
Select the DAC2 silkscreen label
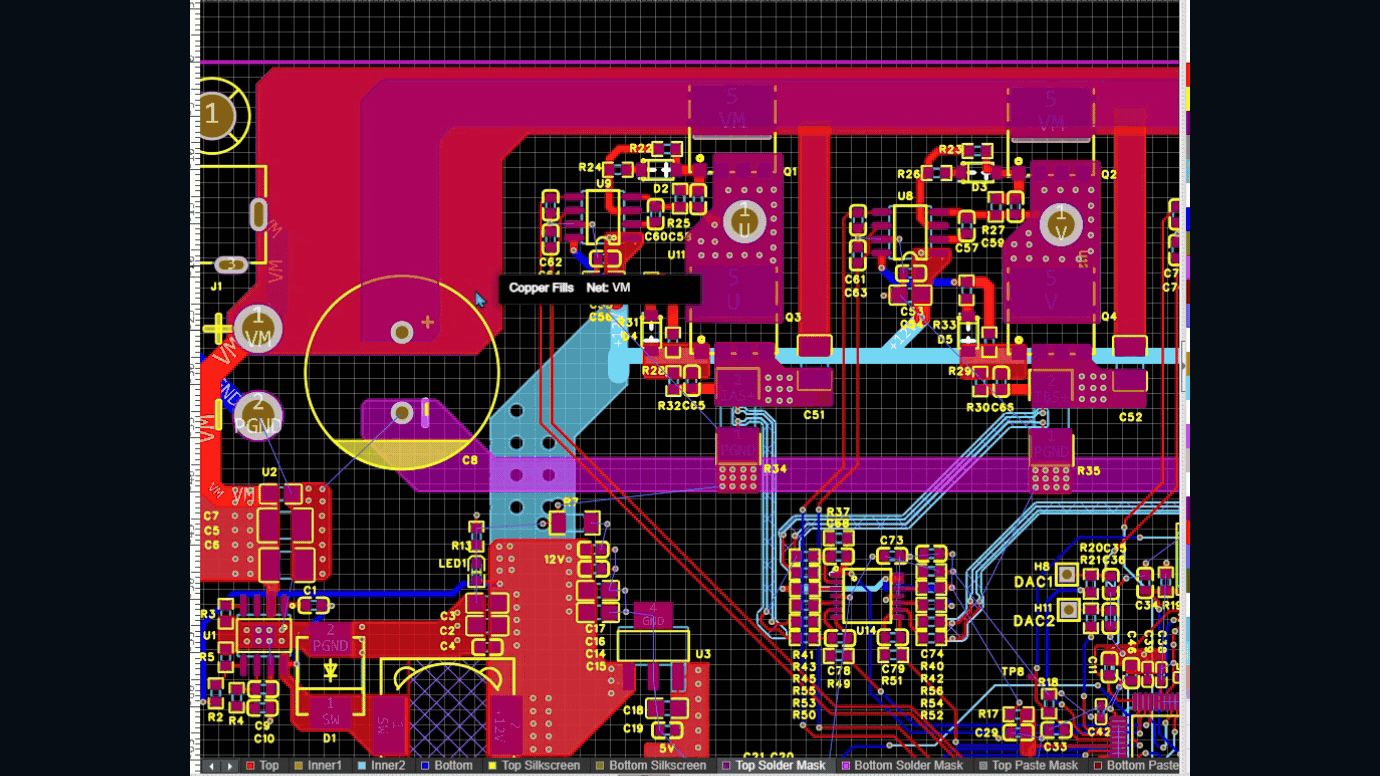[x=1034, y=621]
